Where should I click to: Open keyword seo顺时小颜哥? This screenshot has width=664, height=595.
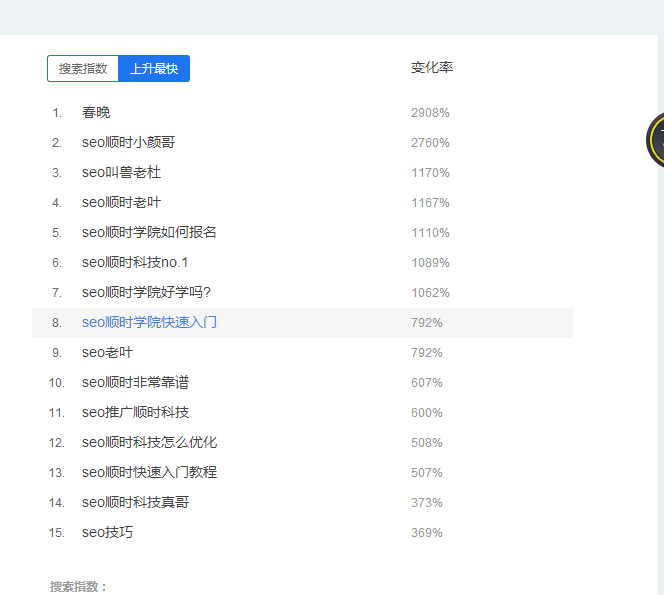(129, 143)
